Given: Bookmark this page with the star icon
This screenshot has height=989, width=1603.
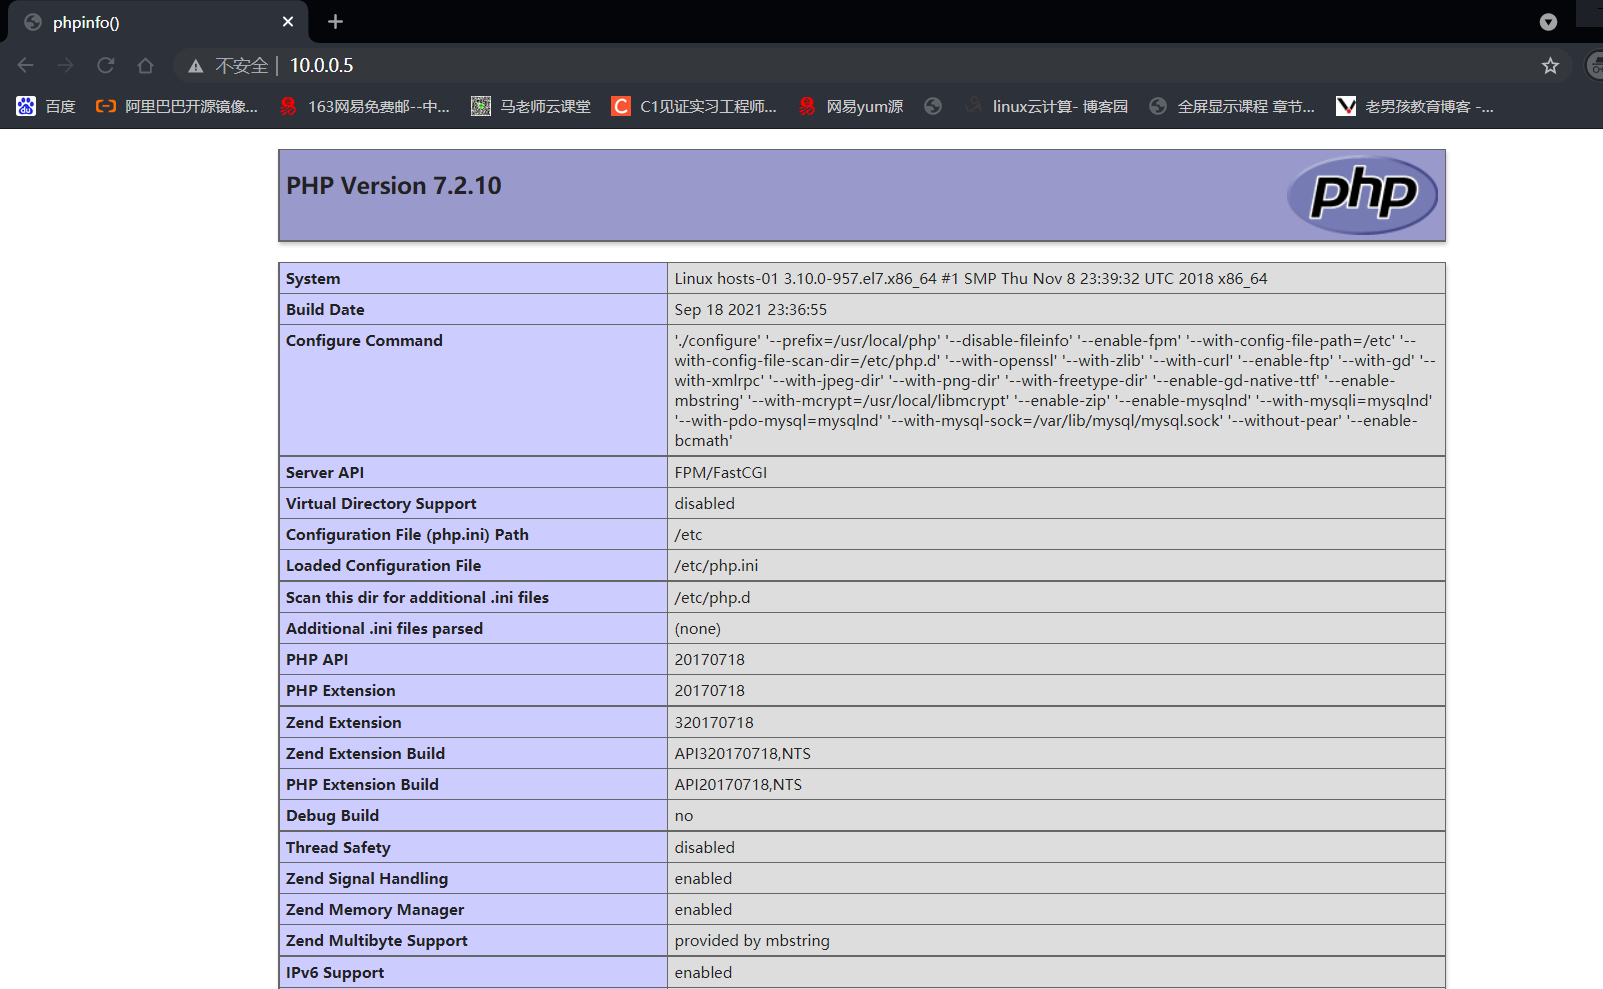Looking at the screenshot, I should [1550, 66].
